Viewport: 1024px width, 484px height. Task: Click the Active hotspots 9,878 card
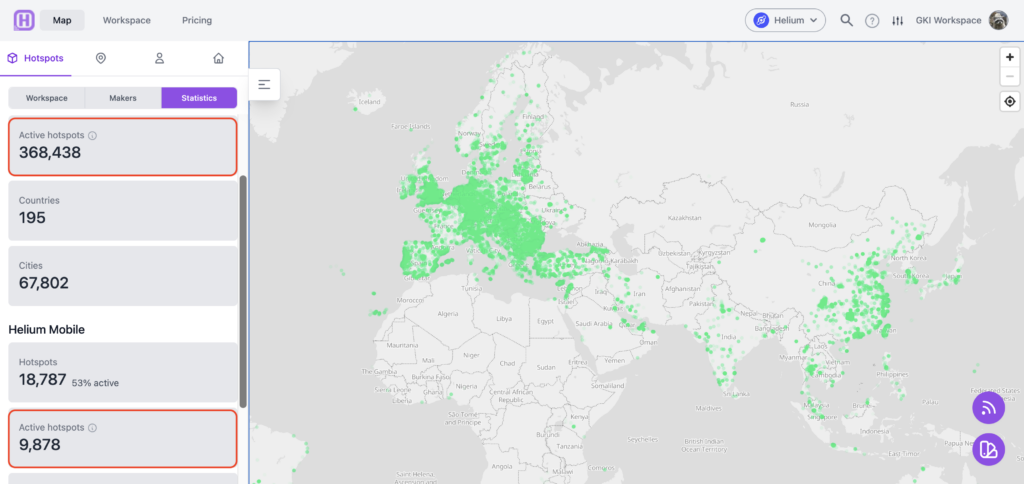pos(122,439)
